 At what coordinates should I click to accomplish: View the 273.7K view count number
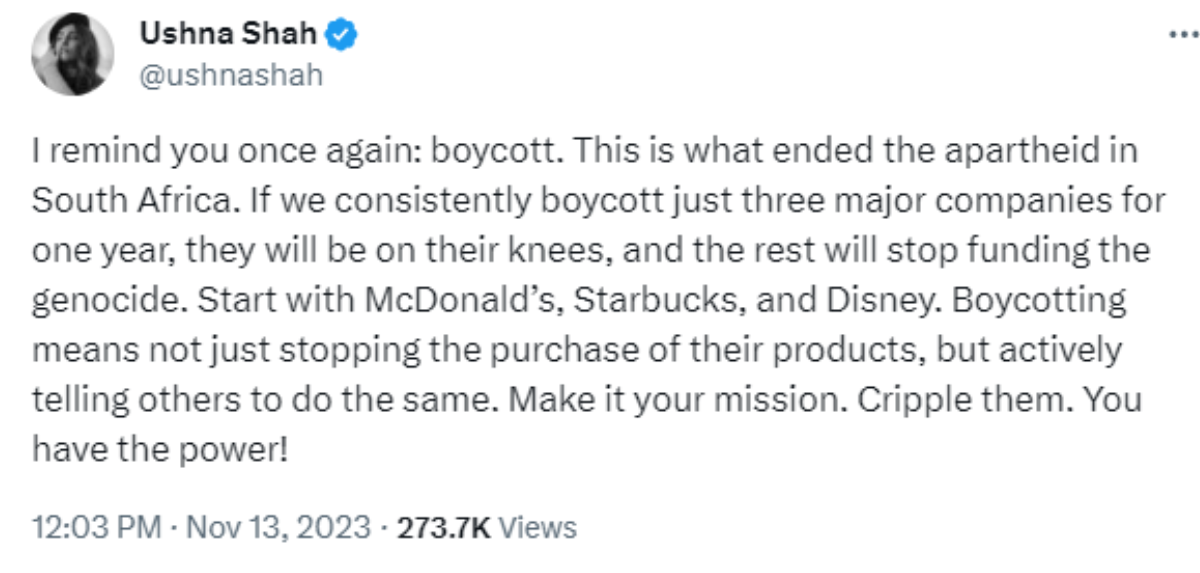click(443, 527)
